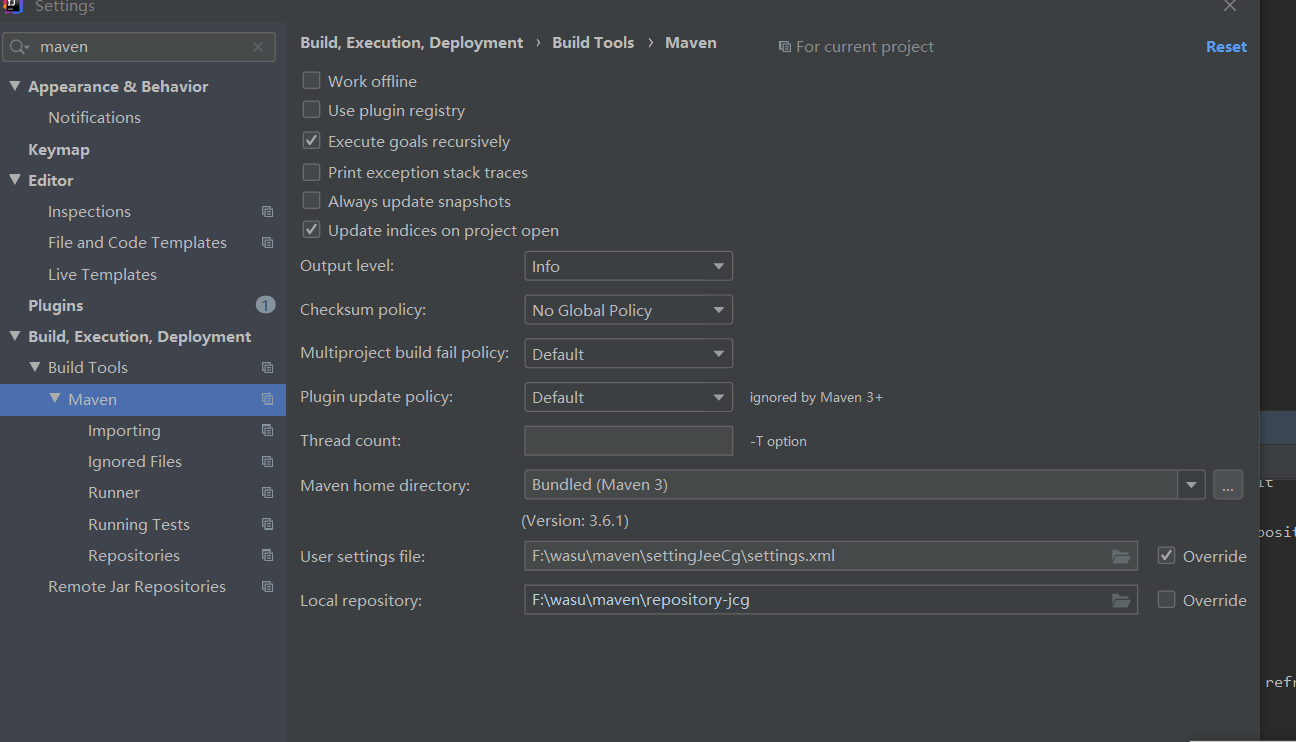The width and height of the screenshot is (1296, 742).
Task: Click the magnifier icon in the search field
Action: [x=20, y=46]
